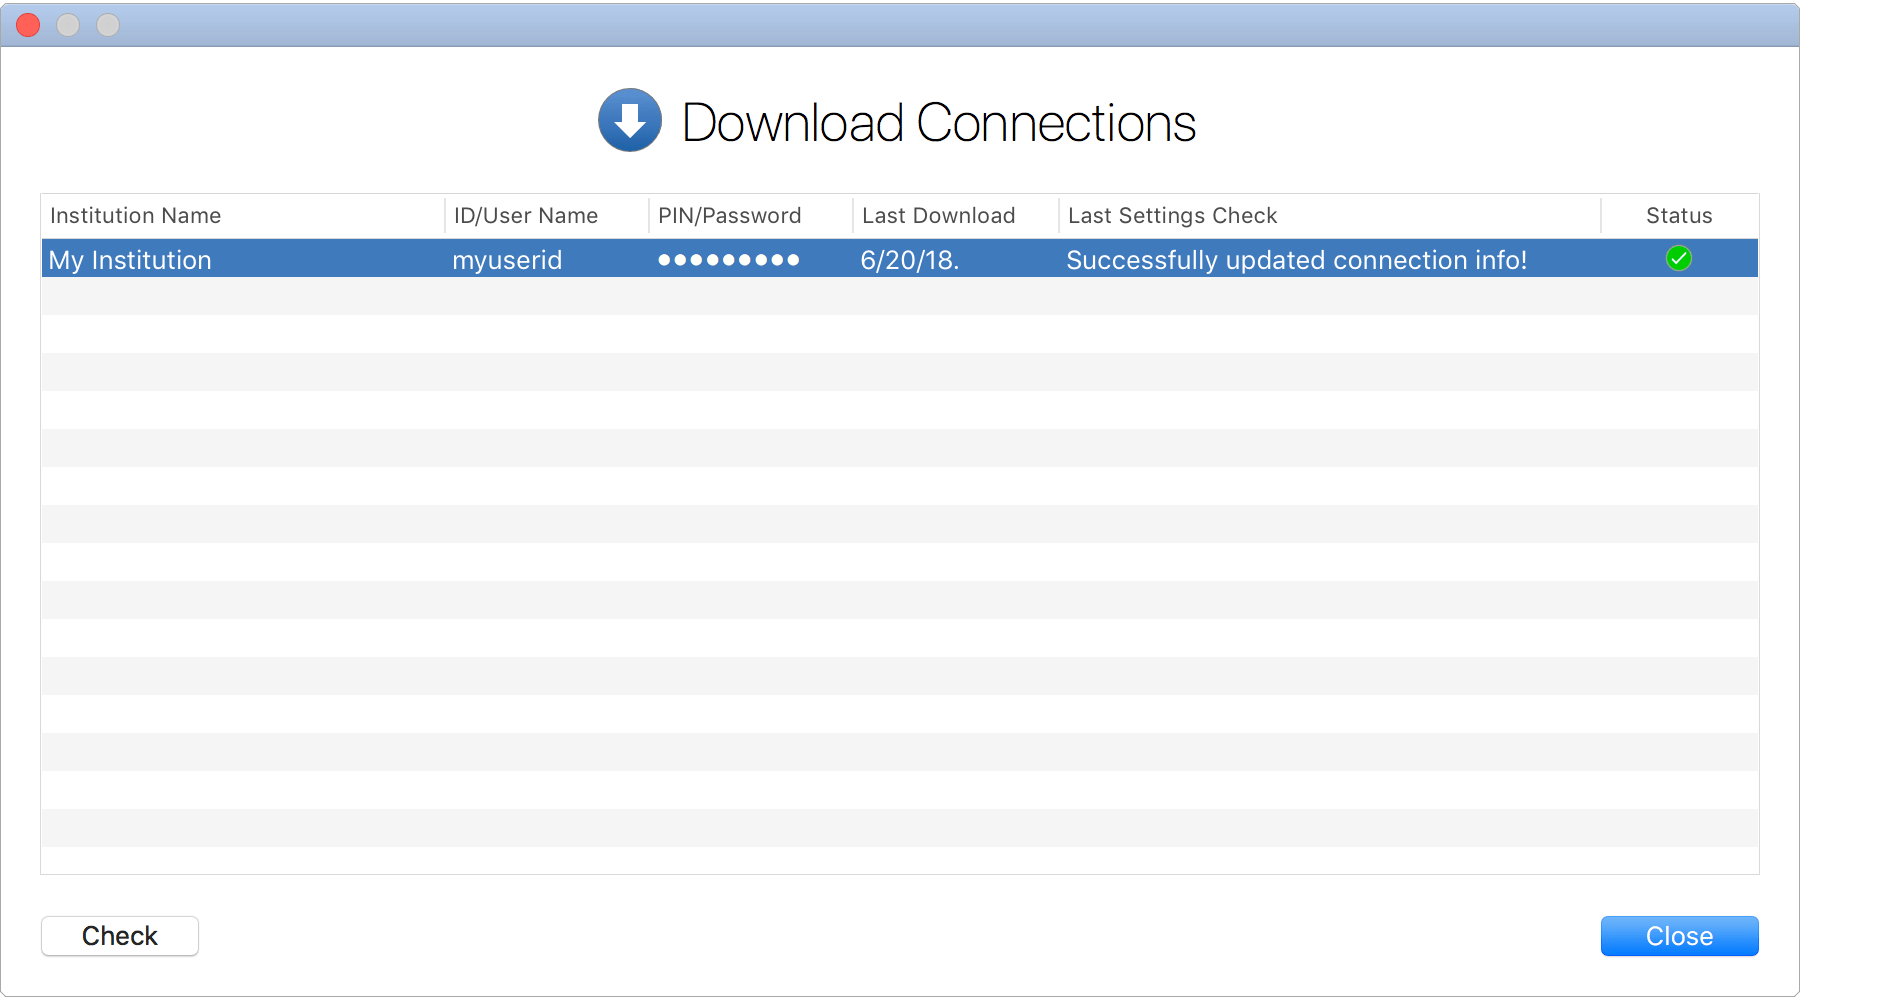Click the myuserid username cell

(508, 260)
